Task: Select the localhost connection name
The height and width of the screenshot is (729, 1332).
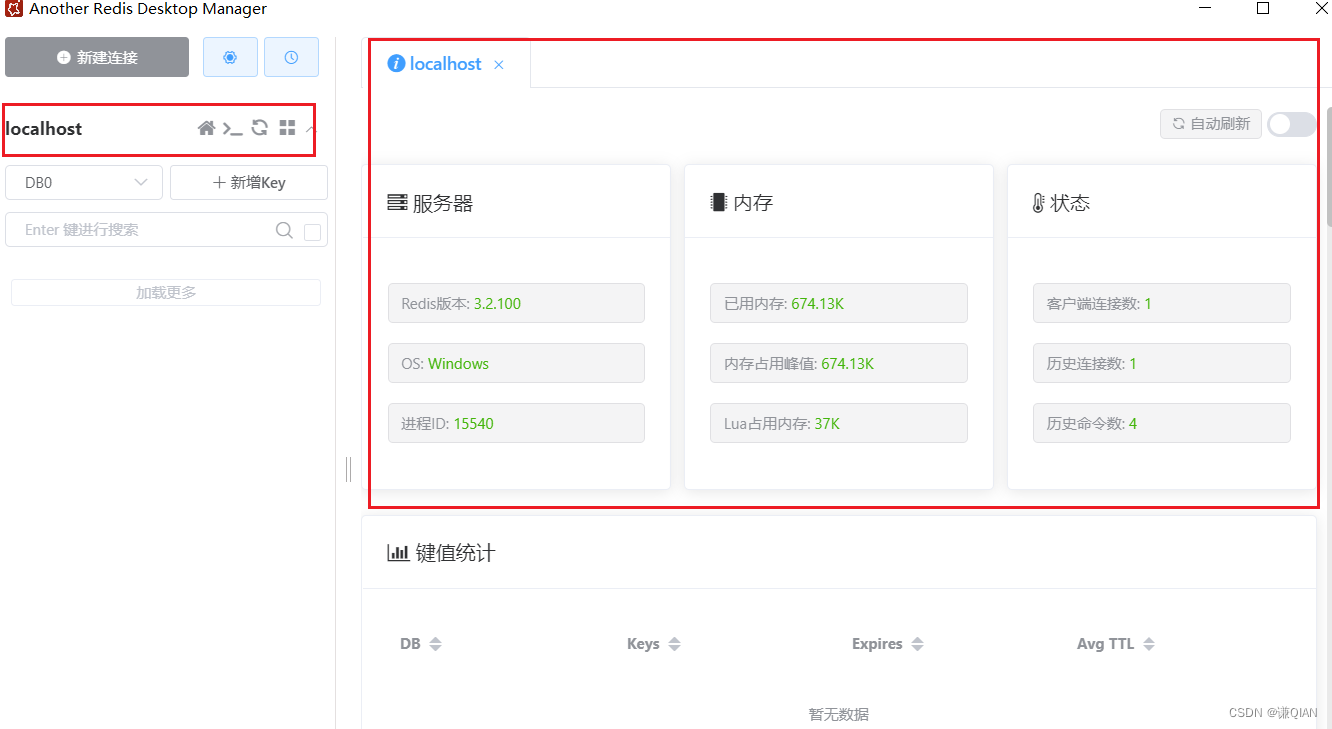Action: tap(44, 129)
